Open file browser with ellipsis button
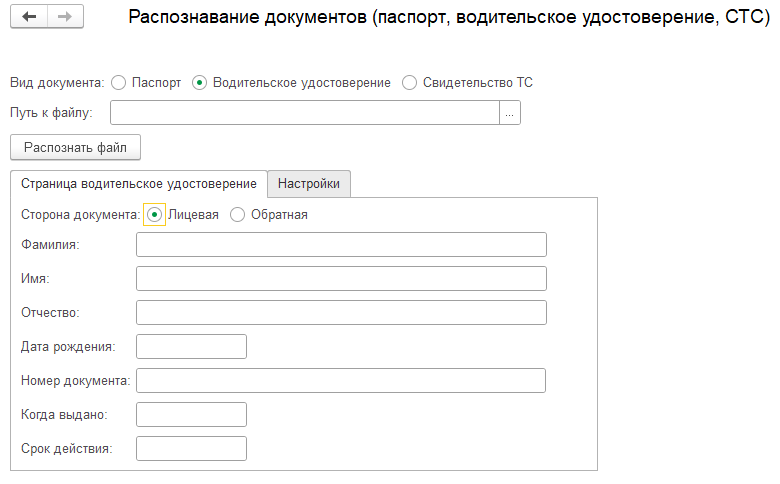780x484 pixels. [510, 113]
